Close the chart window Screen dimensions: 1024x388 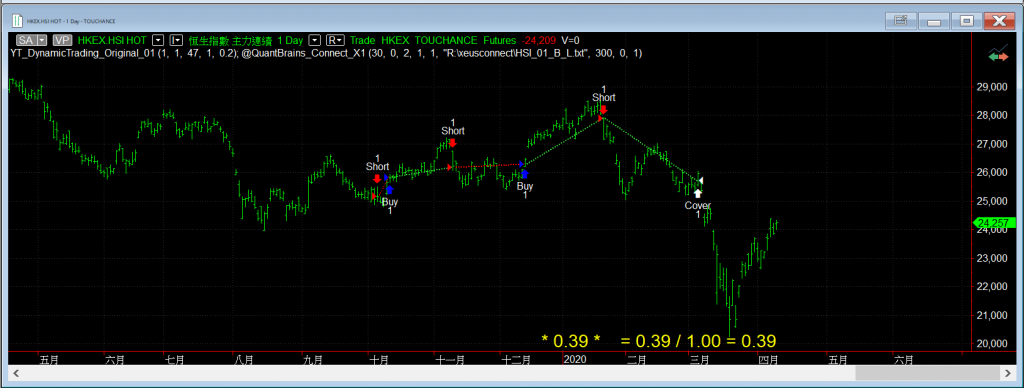point(998,21)
